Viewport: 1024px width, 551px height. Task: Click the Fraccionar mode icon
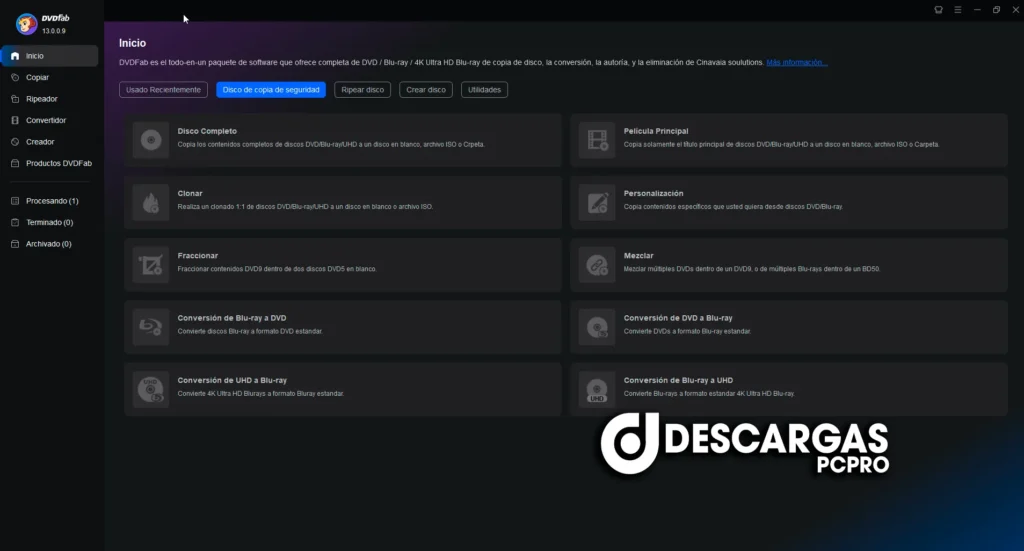[x=151, y=264]
